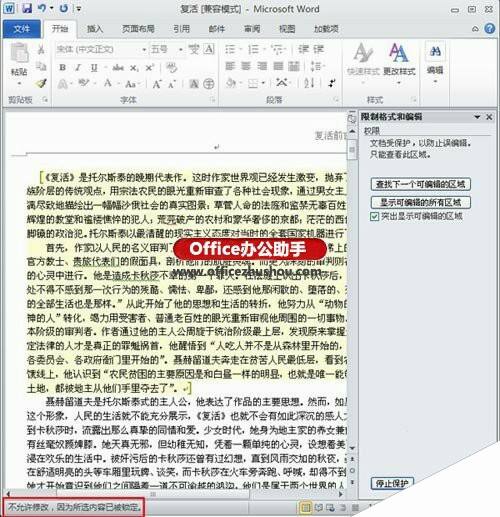Click the Phonetic Guide (文) icon
This screenshot has width=500, height=517.
pos(194,50)
